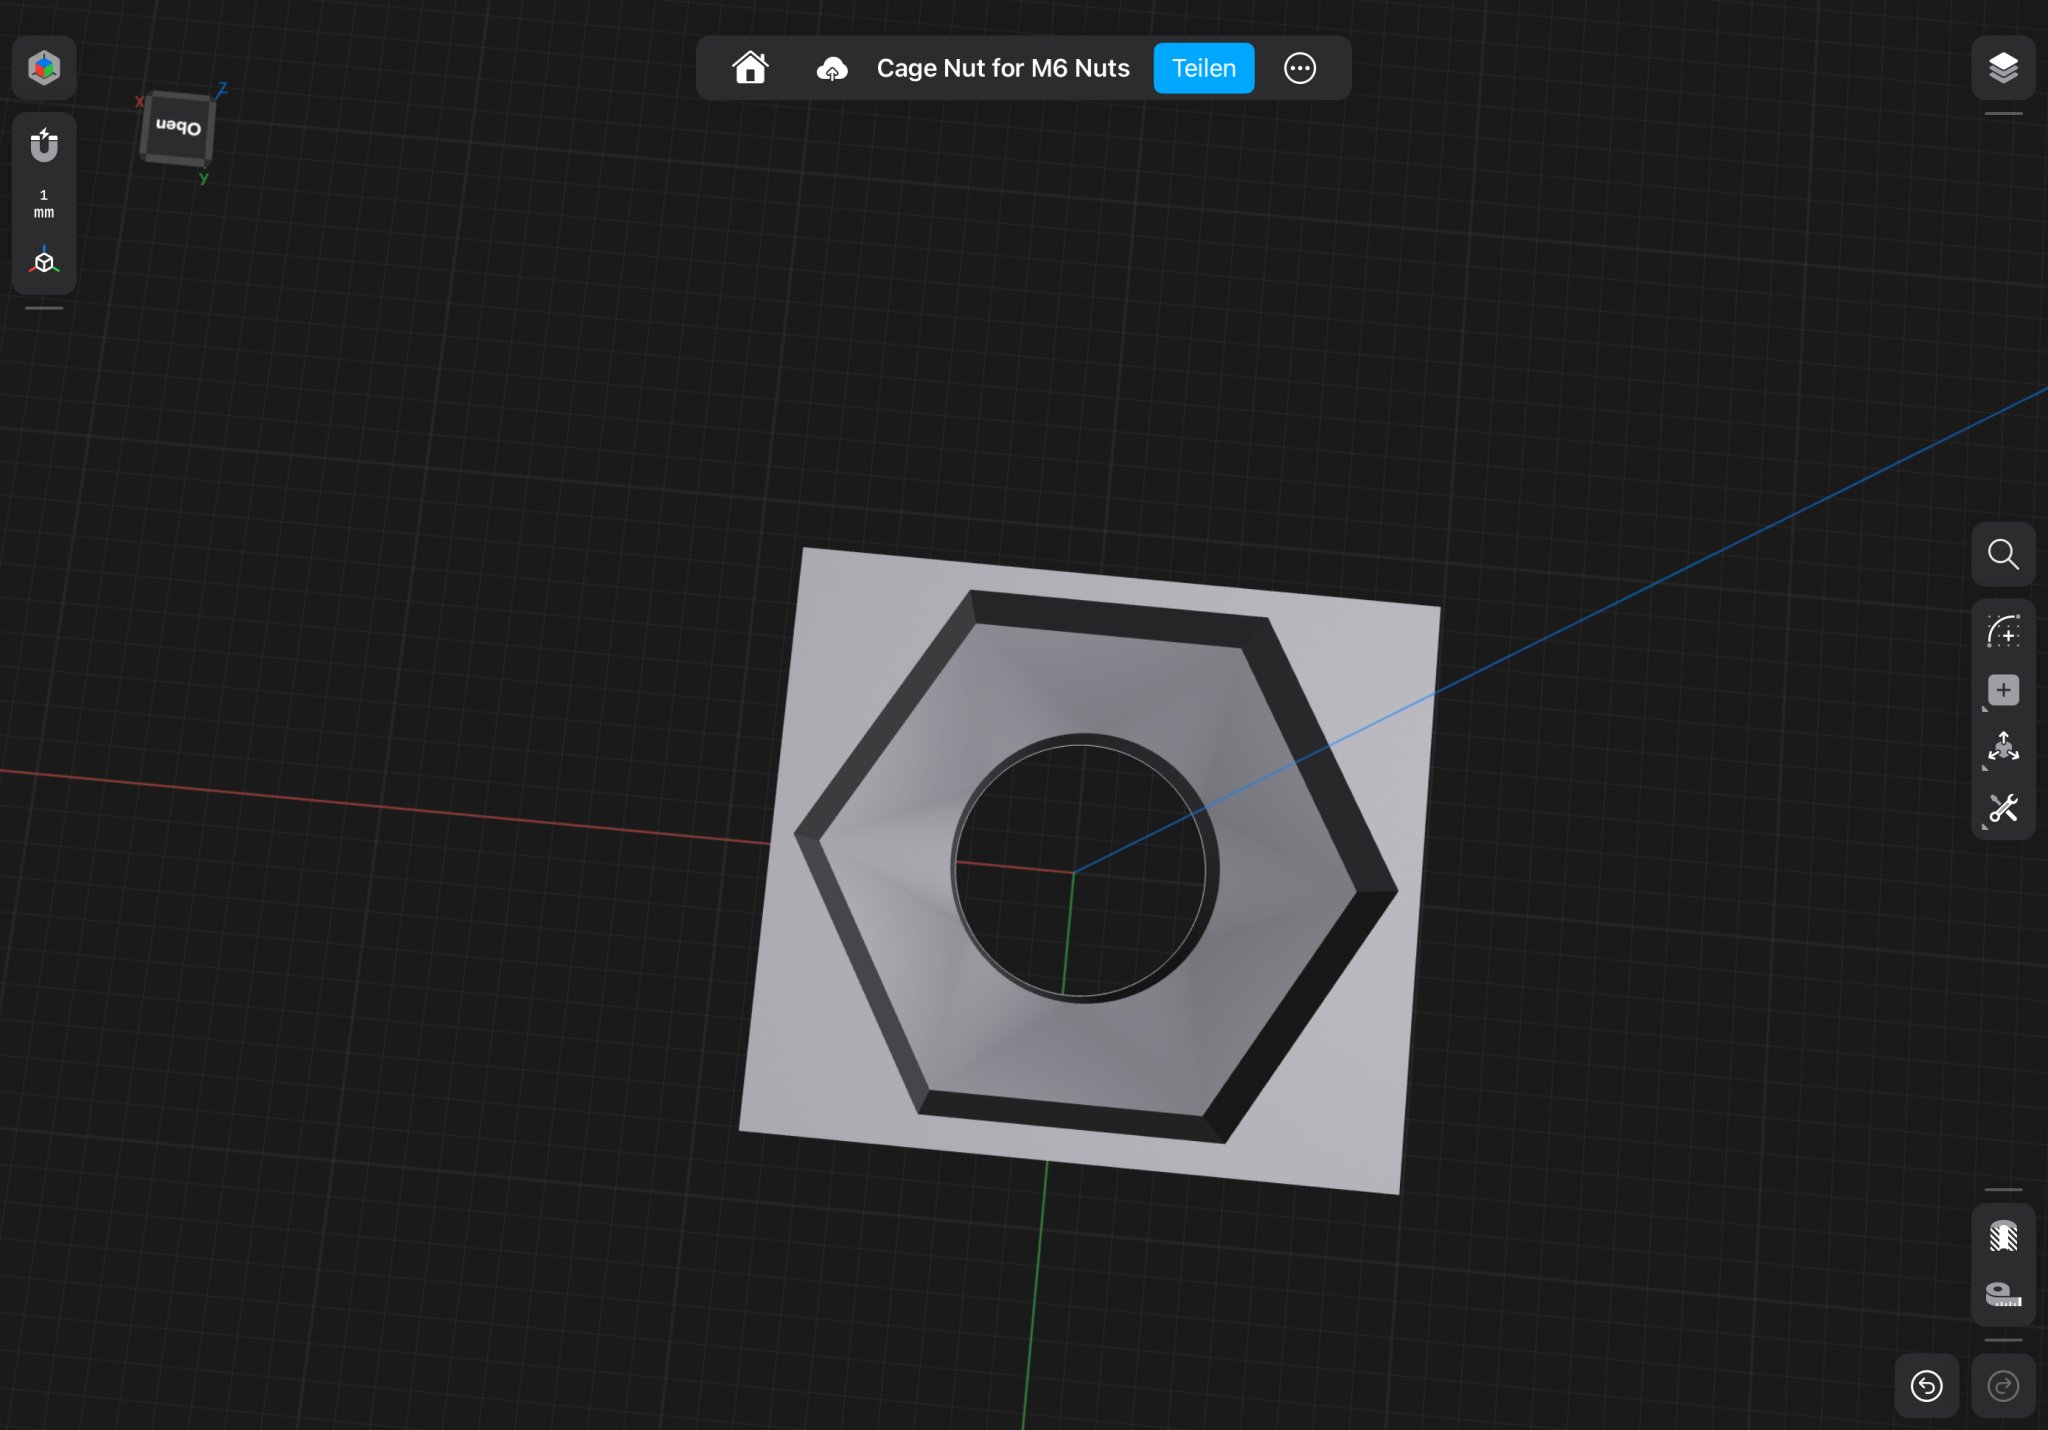This screenshot has width=2048, height=1430.
Task: Expand the Transform tools menu
Action: click(2003, 748)
